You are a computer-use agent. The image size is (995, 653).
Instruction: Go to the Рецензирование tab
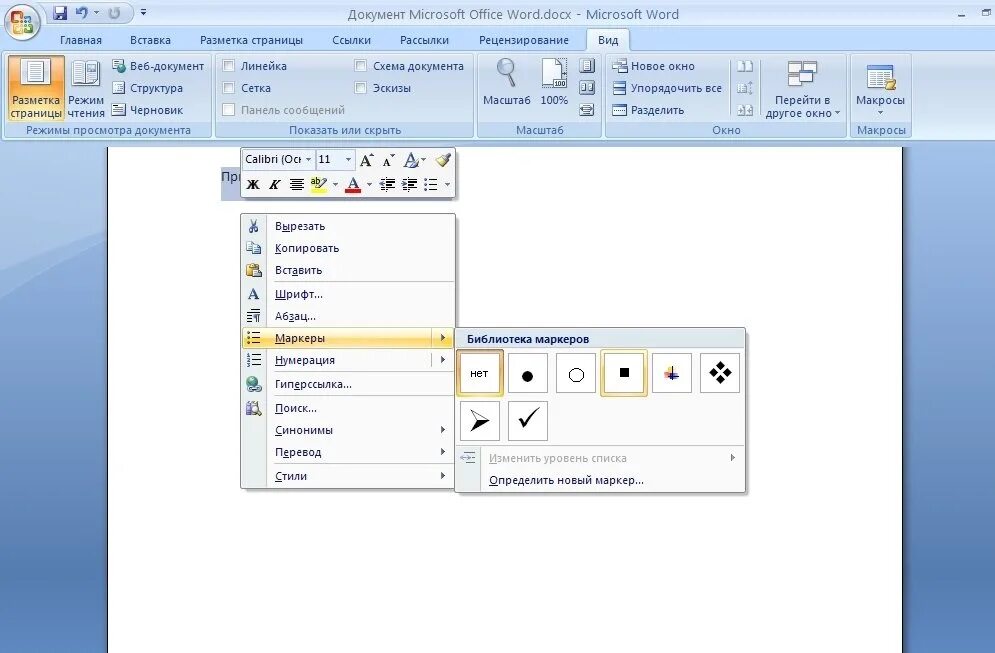coord(524,40)
